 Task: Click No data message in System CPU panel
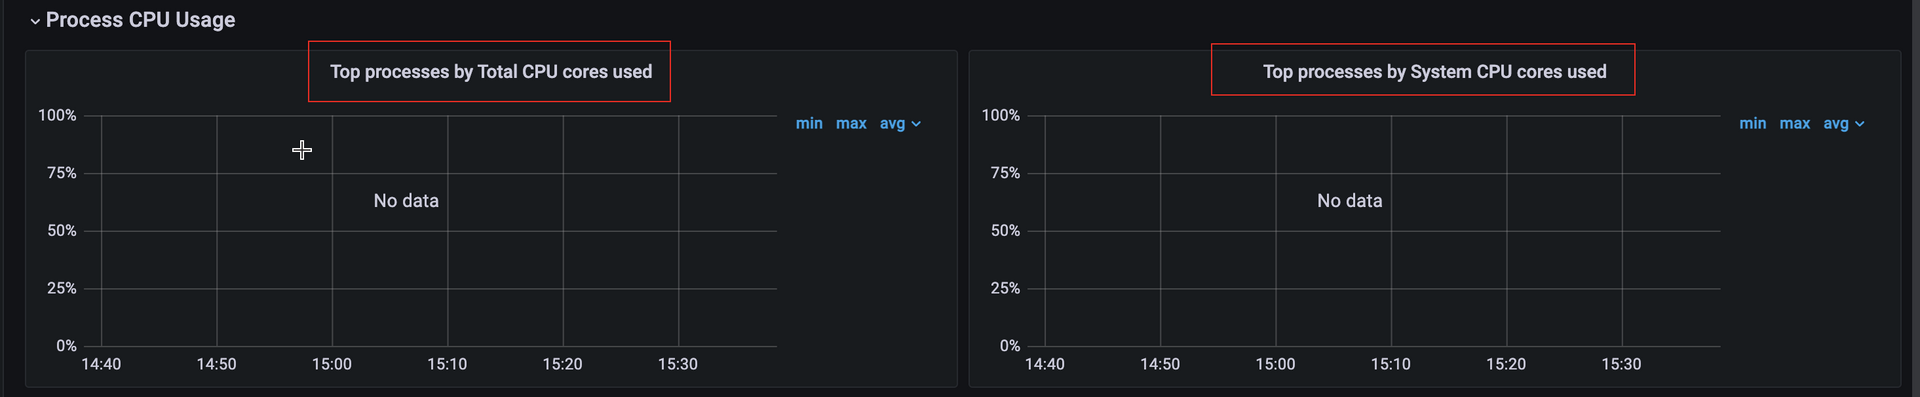click(x=1349, y=201)
